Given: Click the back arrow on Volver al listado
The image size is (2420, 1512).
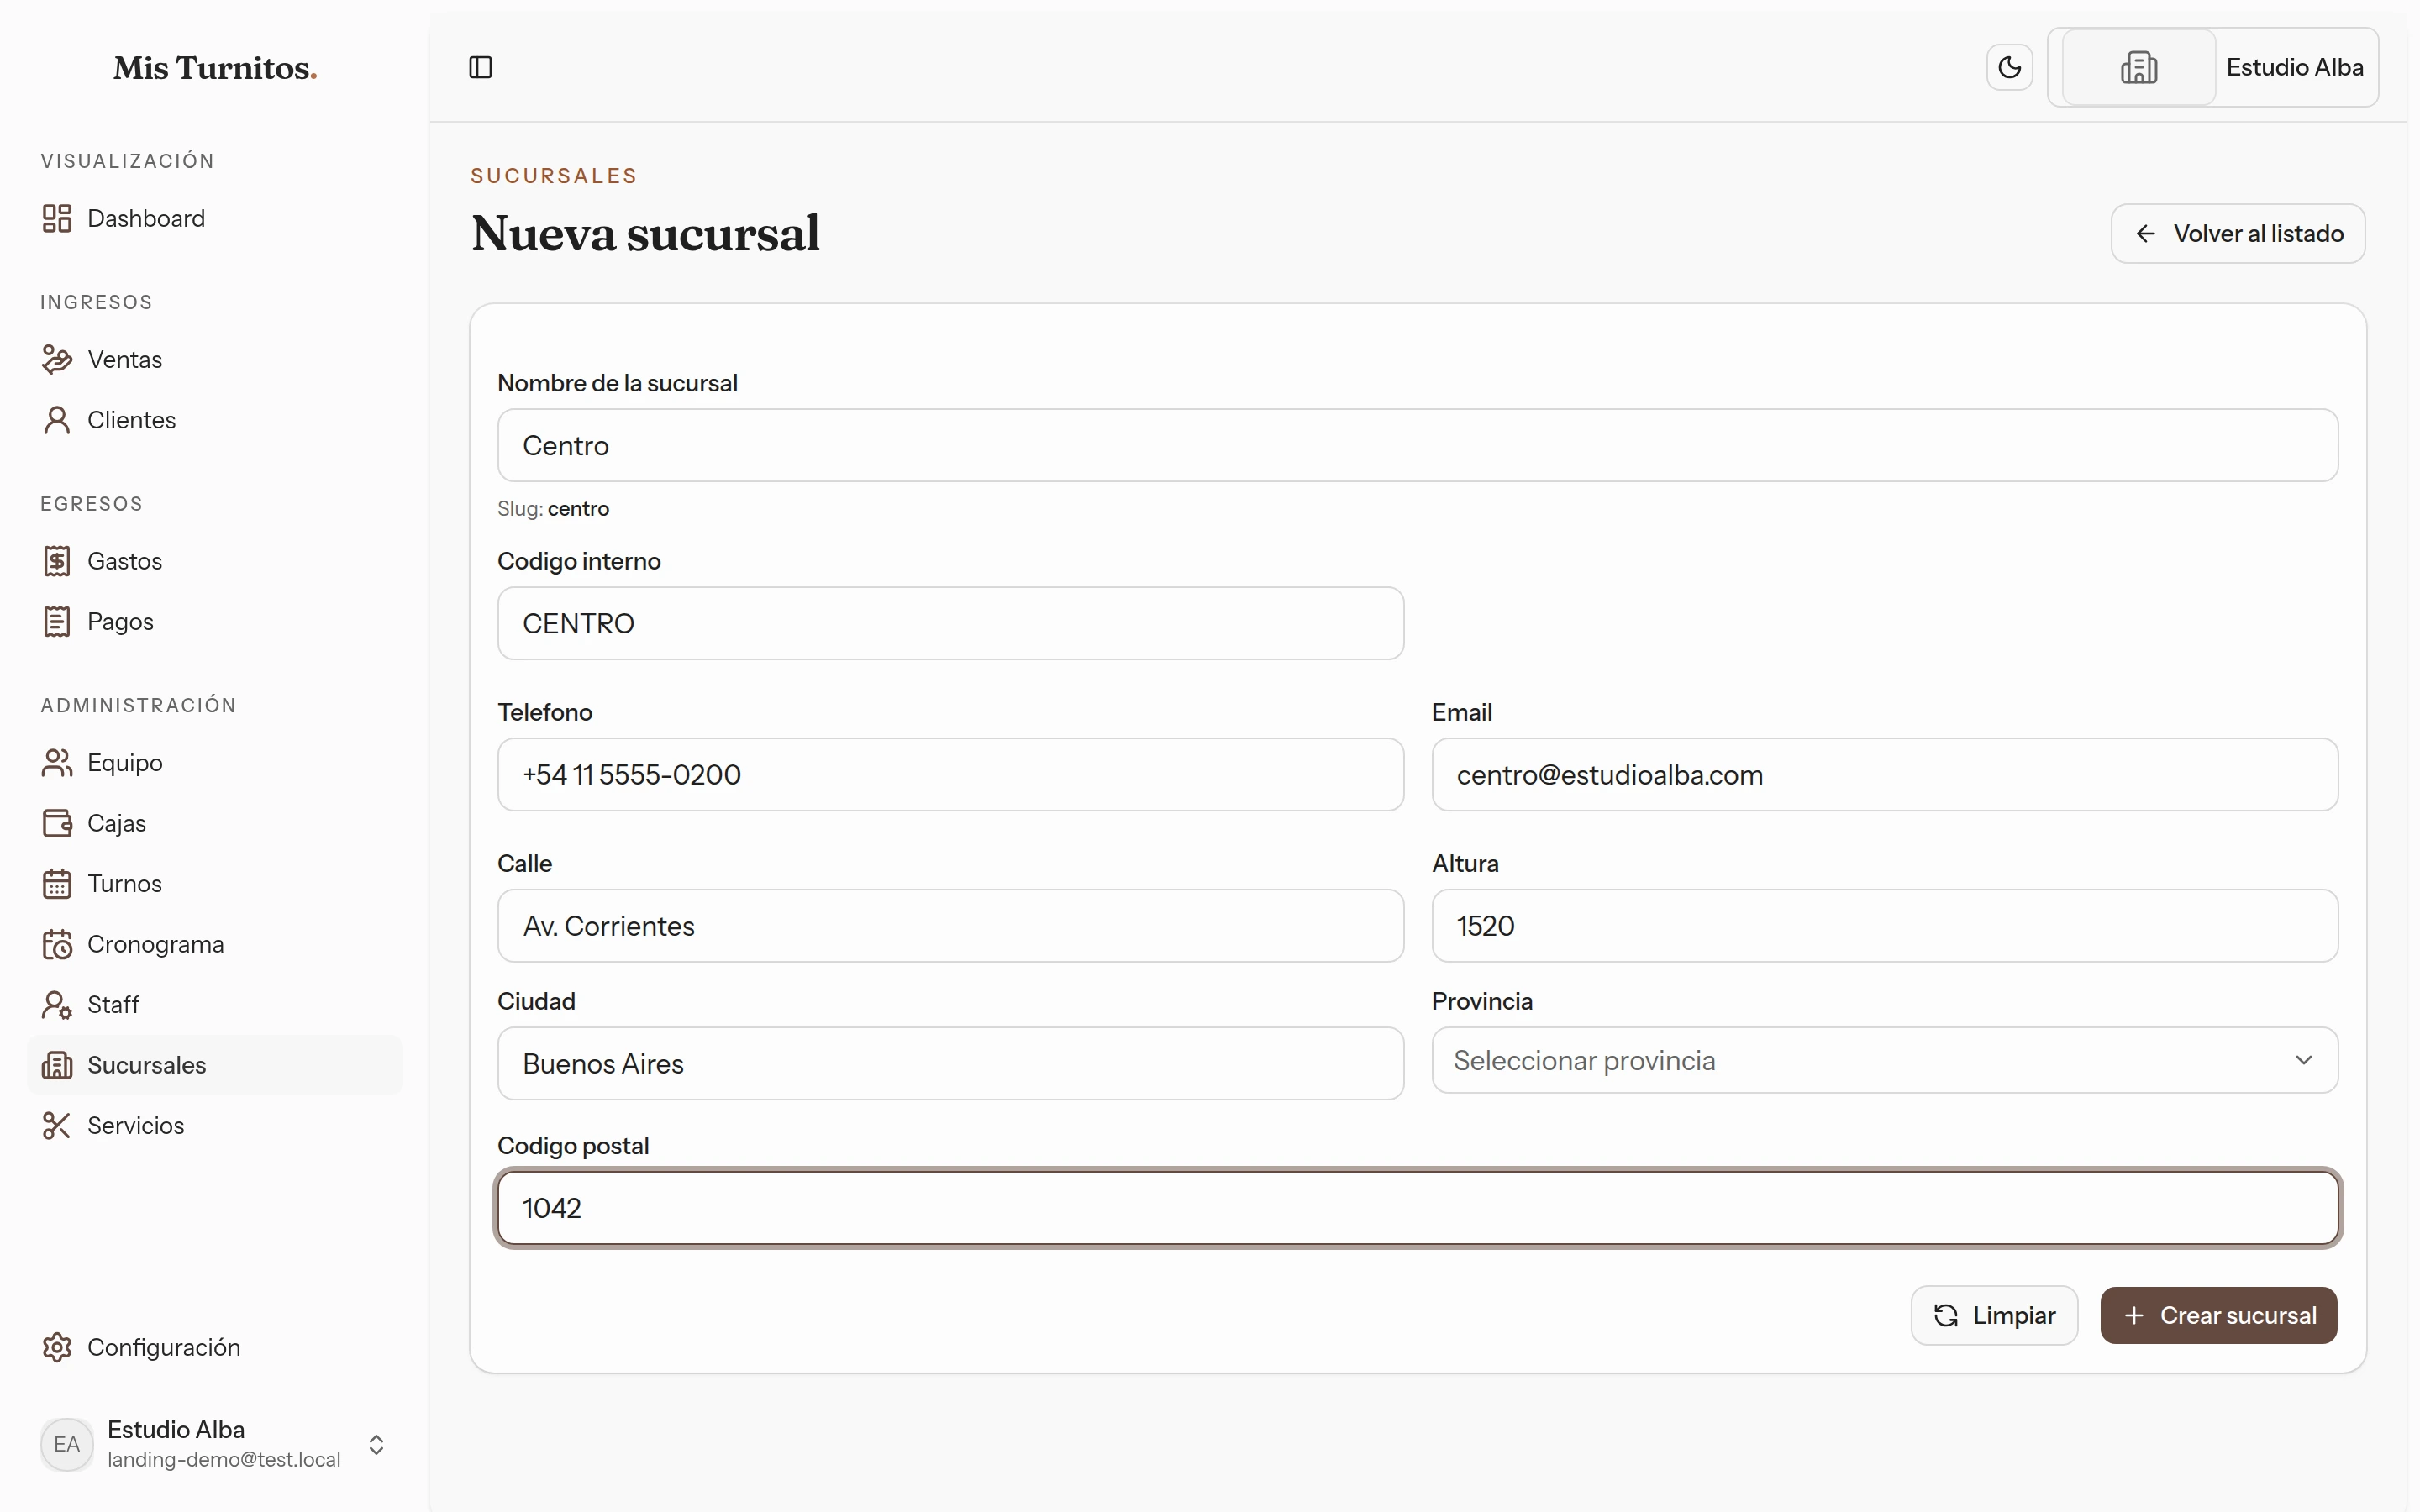Looking at the screenshot, I should point(2146,233).
